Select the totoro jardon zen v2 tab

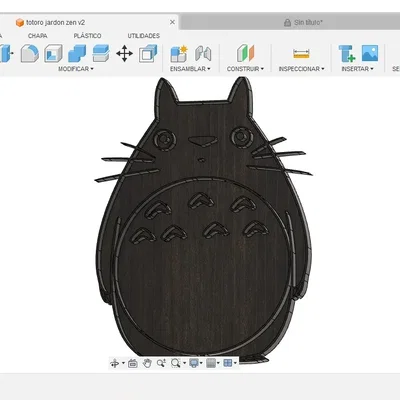pos(90,23)
